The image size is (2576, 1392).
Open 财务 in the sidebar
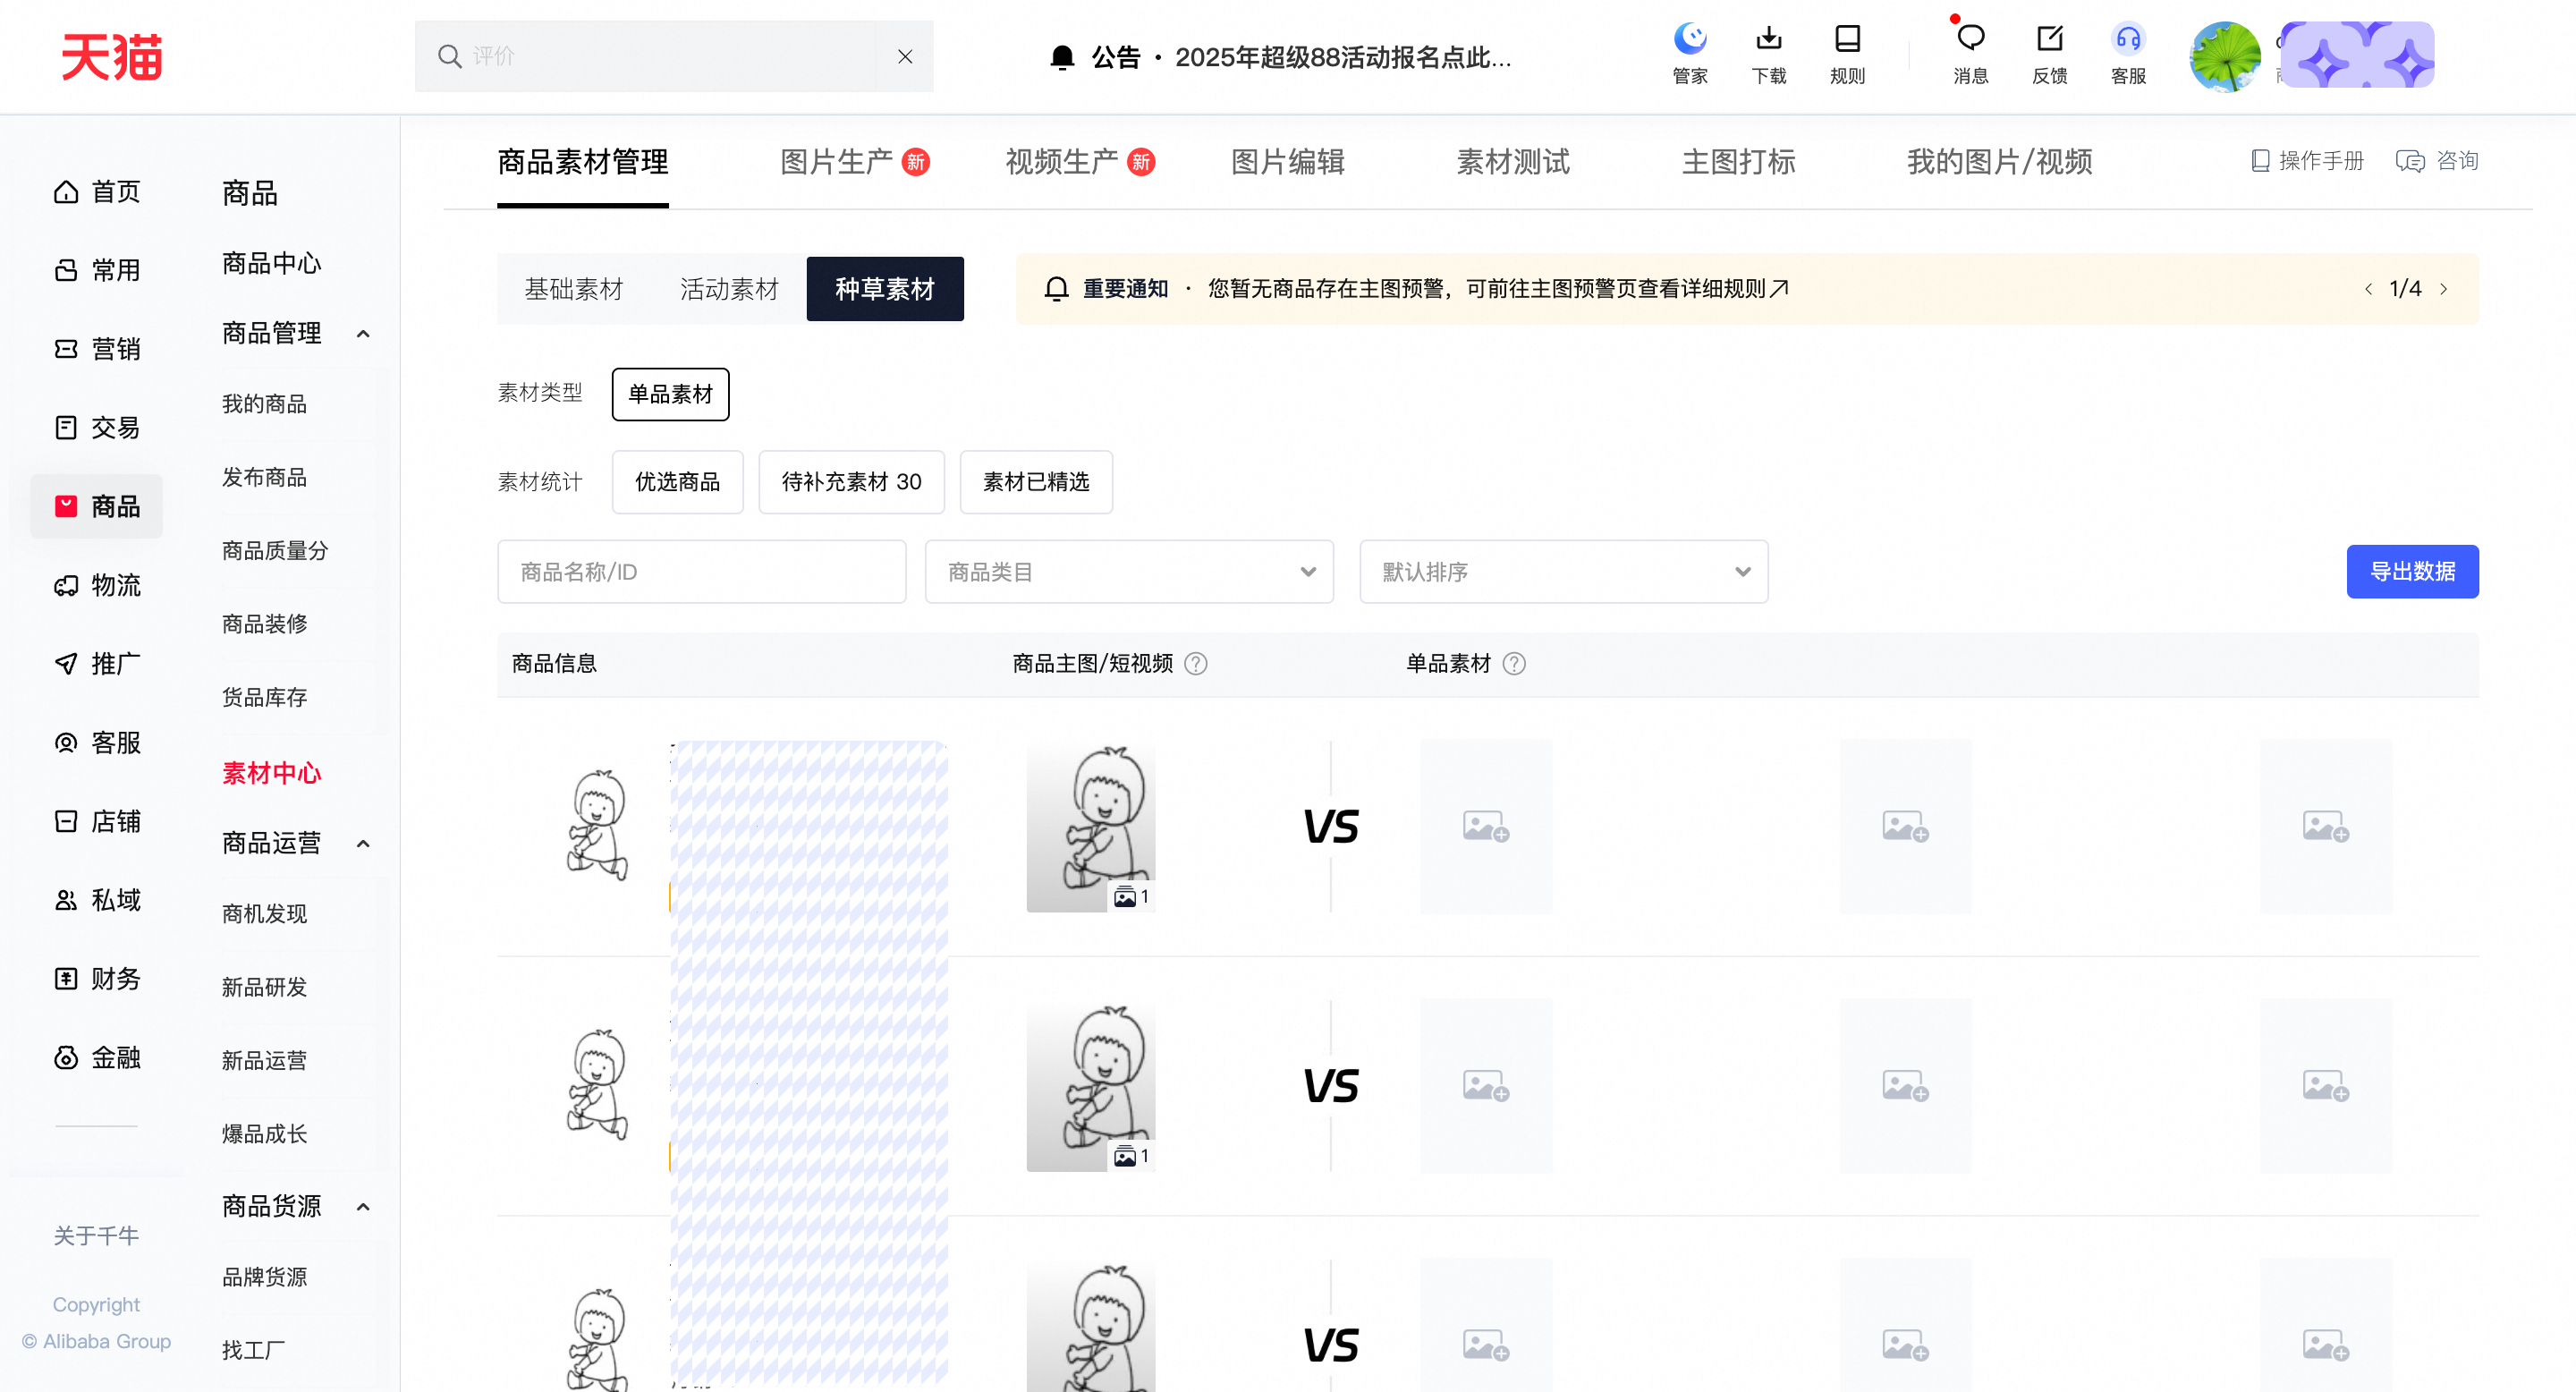(x=96, y=979)
